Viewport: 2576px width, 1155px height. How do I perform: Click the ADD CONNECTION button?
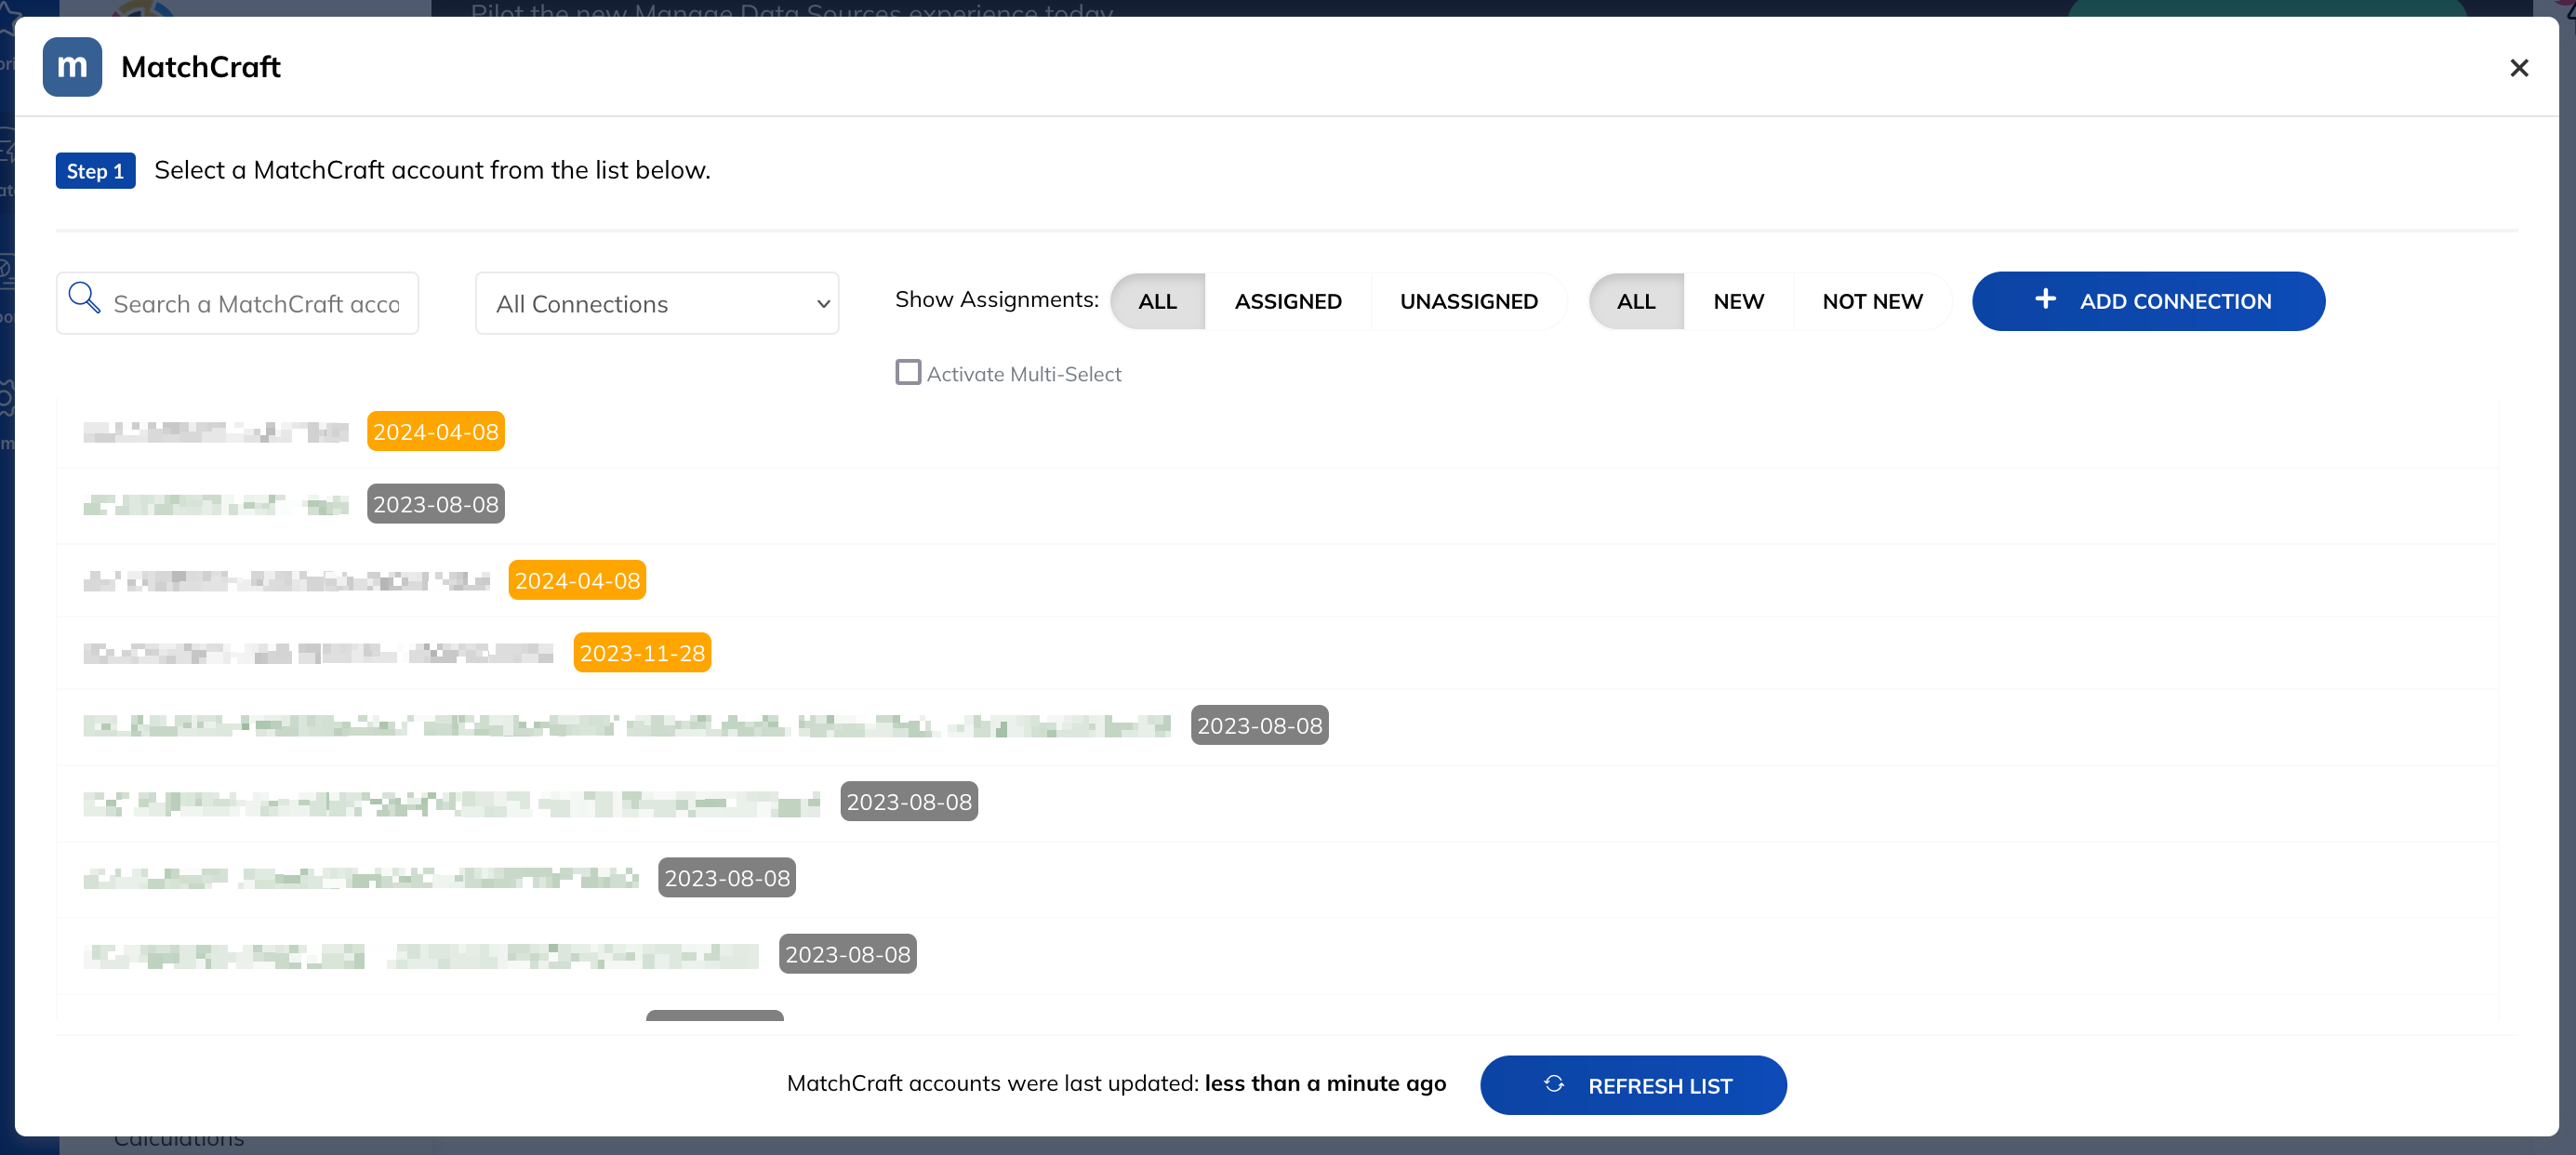(x=2148, y=301)
